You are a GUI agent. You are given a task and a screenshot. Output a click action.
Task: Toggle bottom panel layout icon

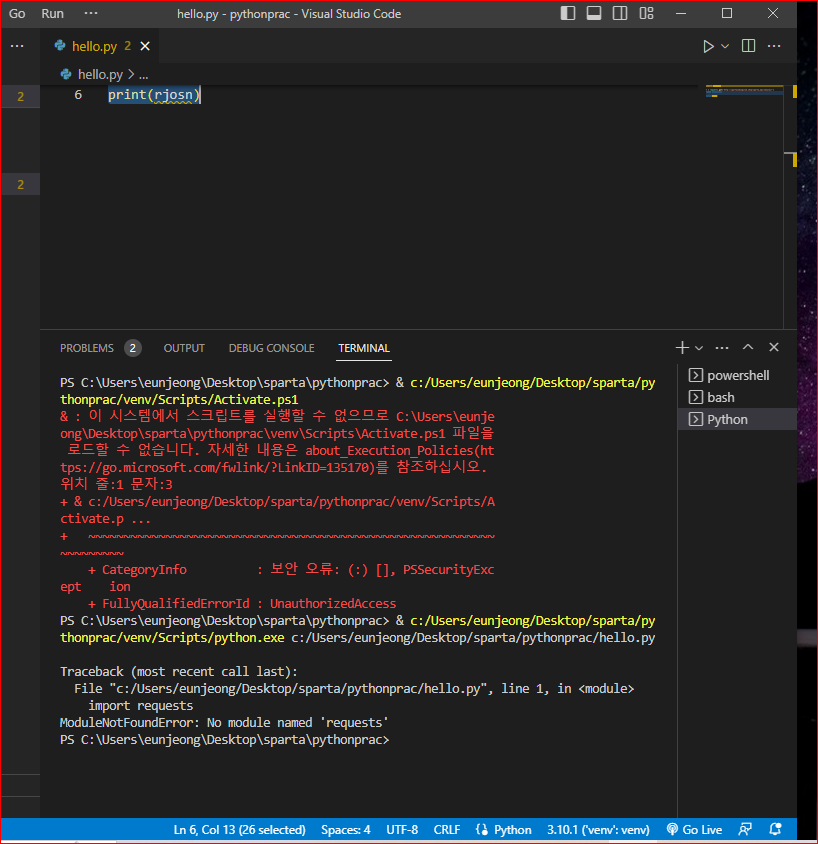594,13
